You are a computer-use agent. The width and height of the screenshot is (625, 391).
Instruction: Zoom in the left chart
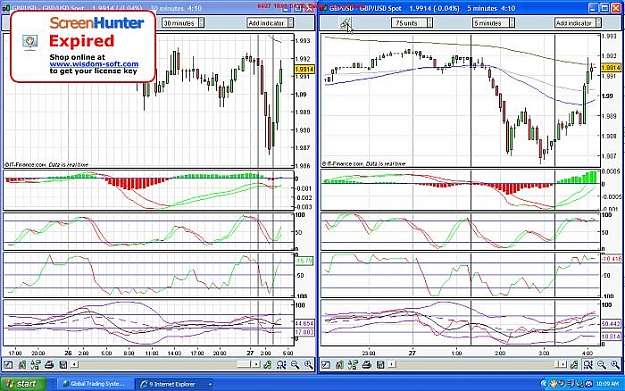pos(309,364)
